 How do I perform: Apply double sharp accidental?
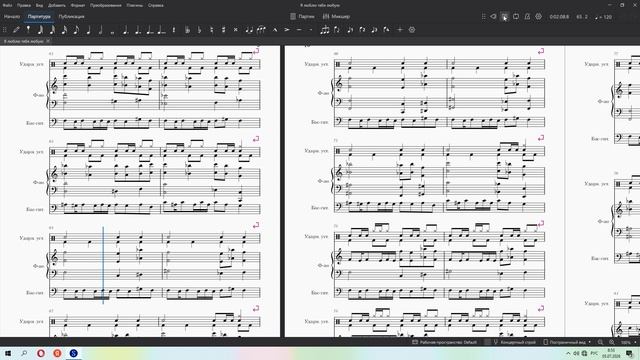point(236,29)
